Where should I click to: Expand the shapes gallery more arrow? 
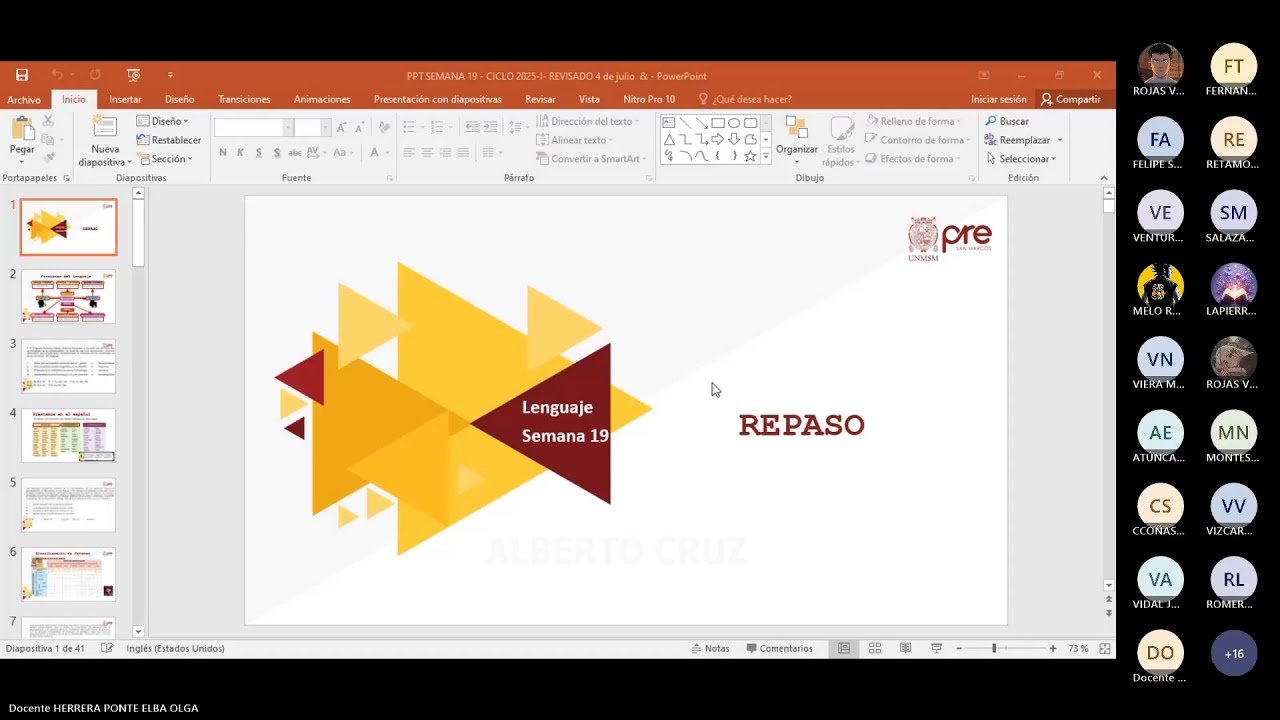click(766, 157)
